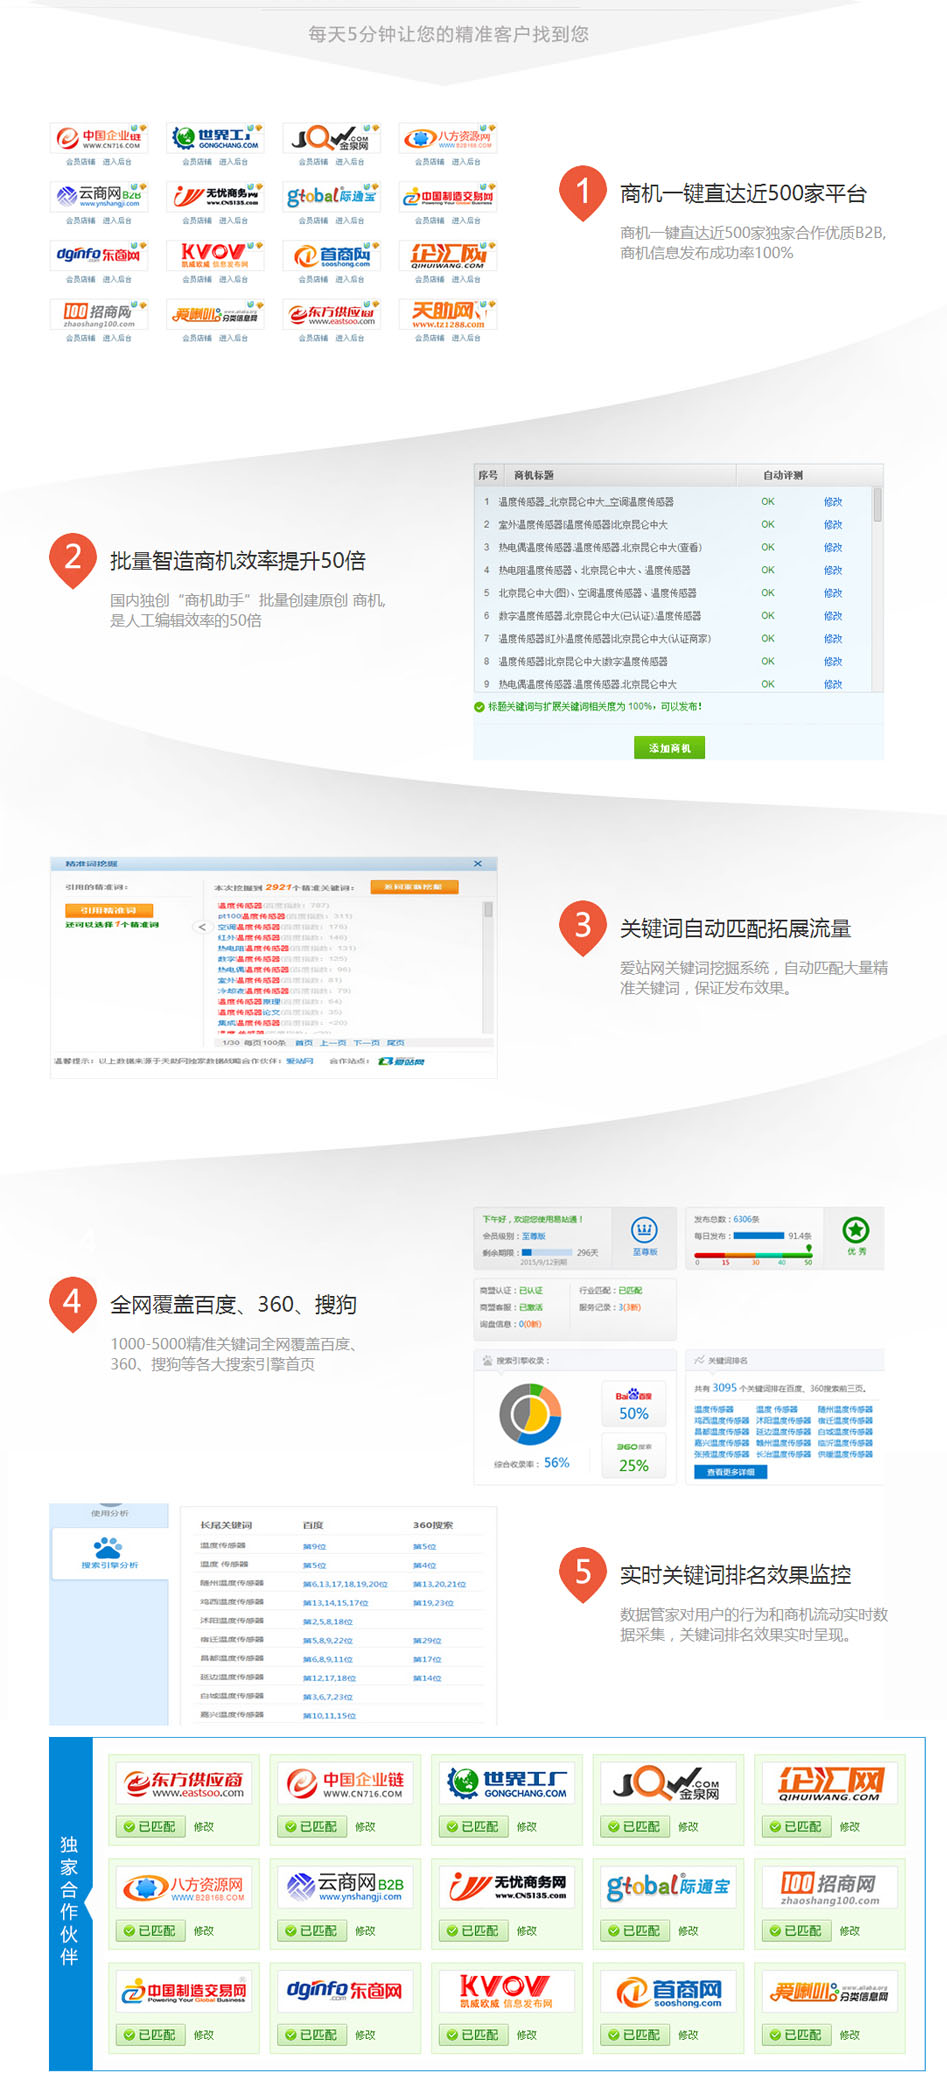Click the 每日发布 91.4条 progress bar
Image resolution: width=947 pixels, height=2087 pixels.
point(759,1235)
